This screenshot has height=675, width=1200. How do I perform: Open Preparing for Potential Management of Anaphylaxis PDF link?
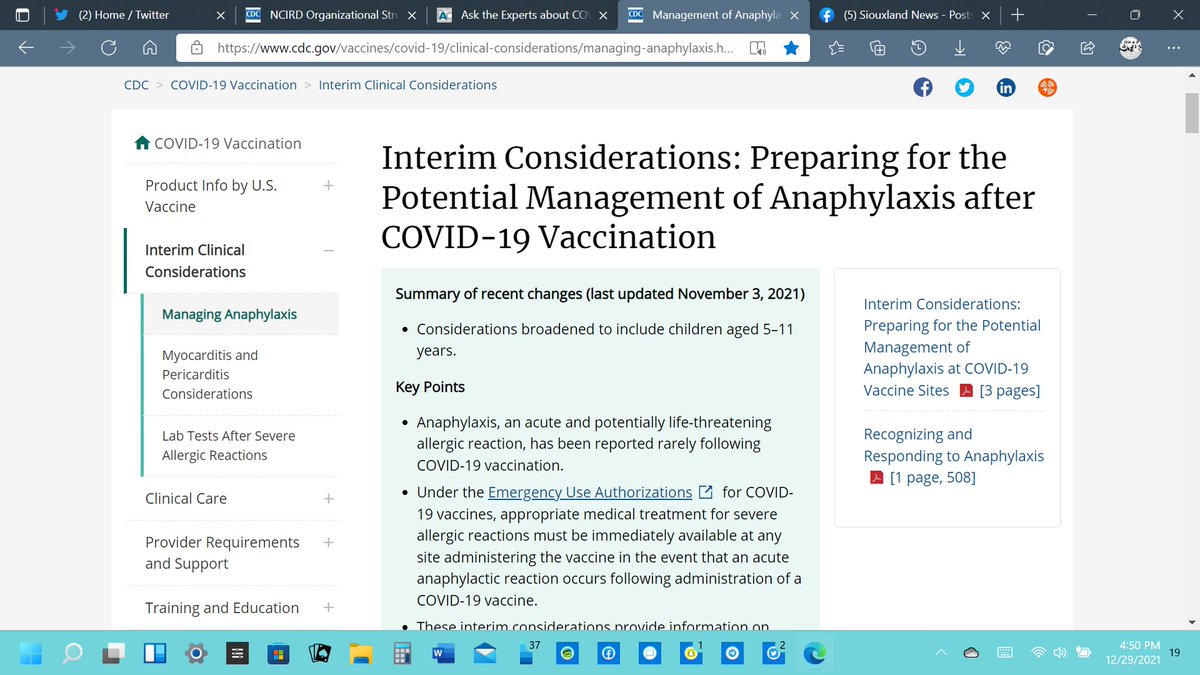click(952, 347)
